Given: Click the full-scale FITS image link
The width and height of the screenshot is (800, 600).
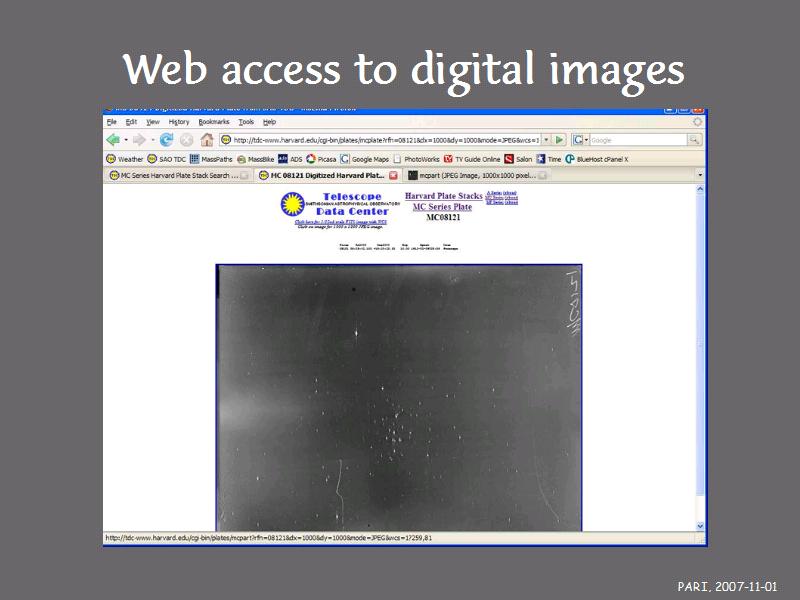Looking at the screenshot, I should [x=341, y=222].
